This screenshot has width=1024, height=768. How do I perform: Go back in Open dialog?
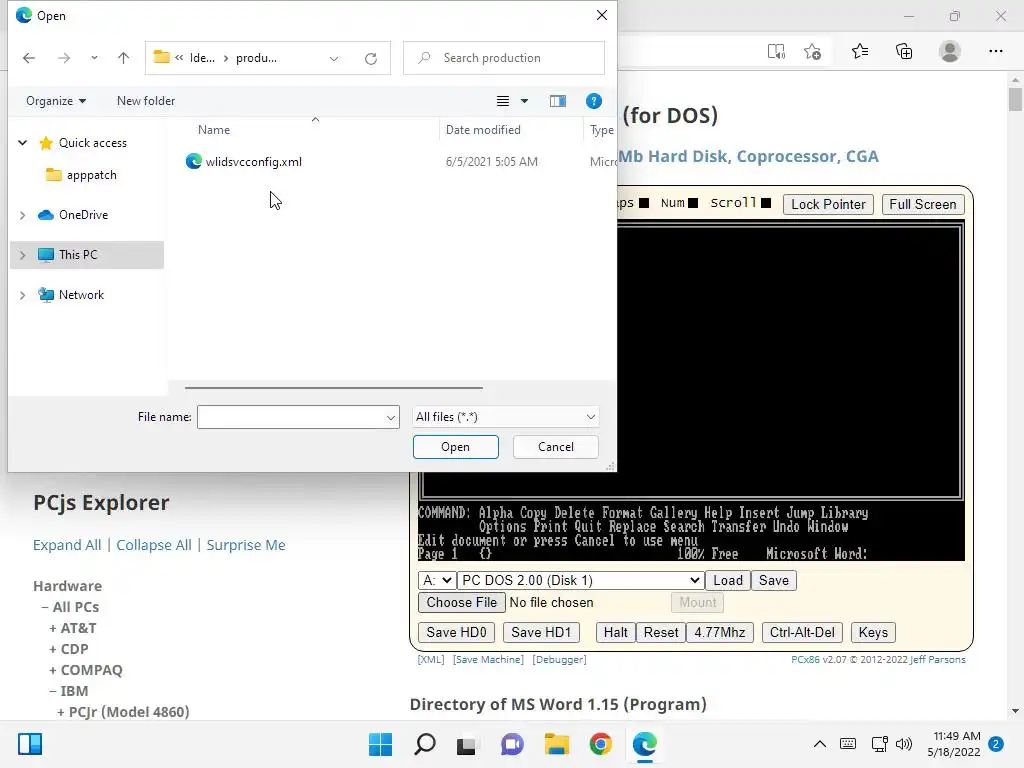pos(29,58)
